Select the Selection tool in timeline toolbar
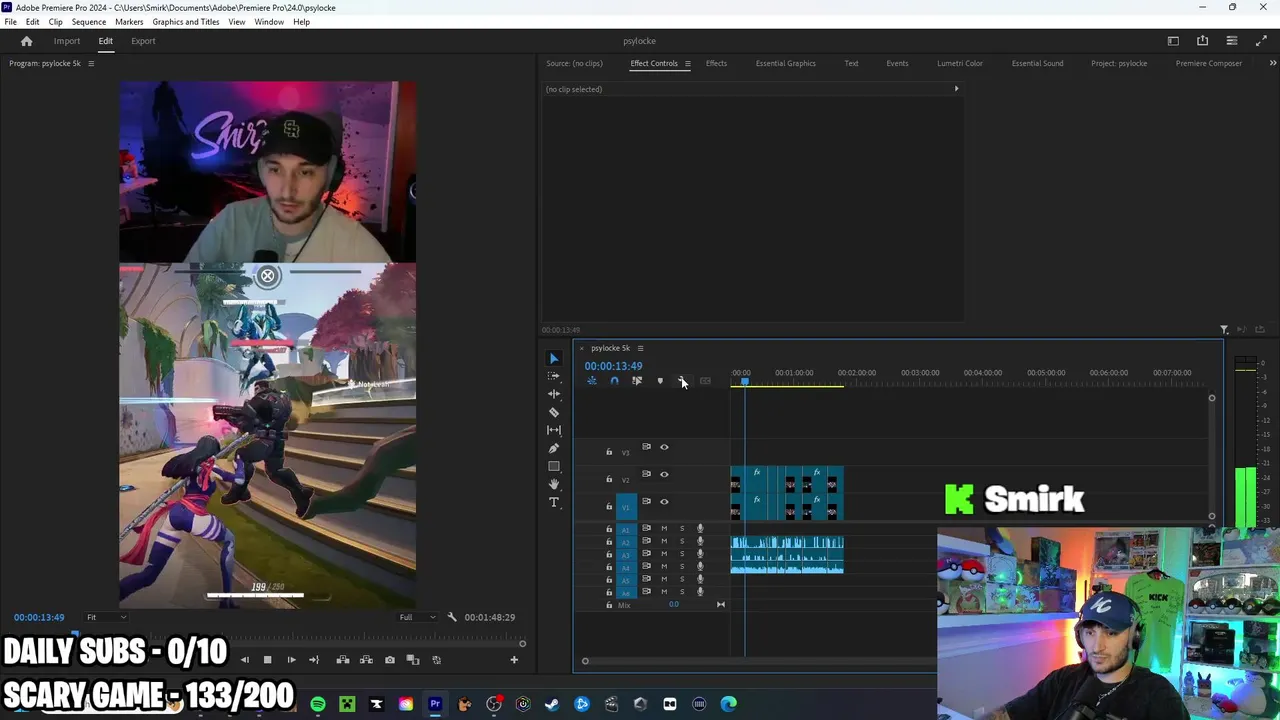 pyautogui.click(x=553, y=358)
